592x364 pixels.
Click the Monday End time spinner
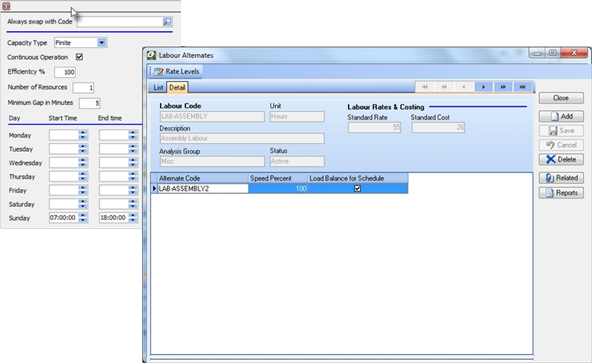coord(133,135)
